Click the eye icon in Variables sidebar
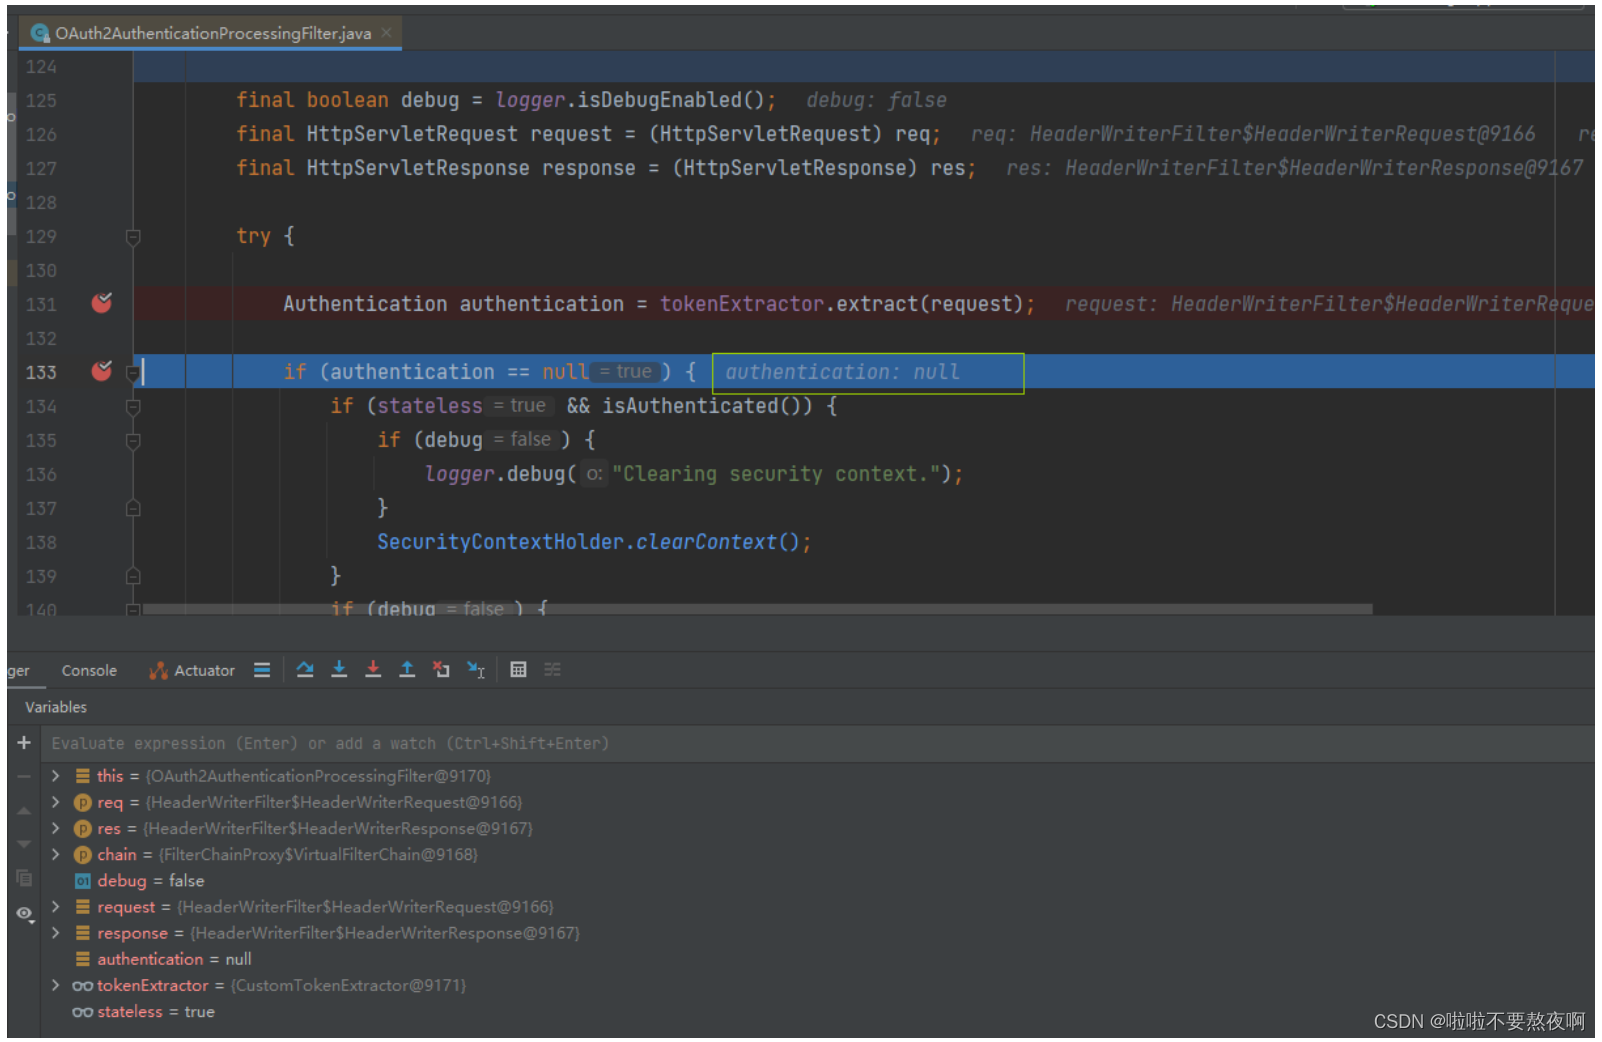Screen dimensions: 1602x1042 click(24, 912)
